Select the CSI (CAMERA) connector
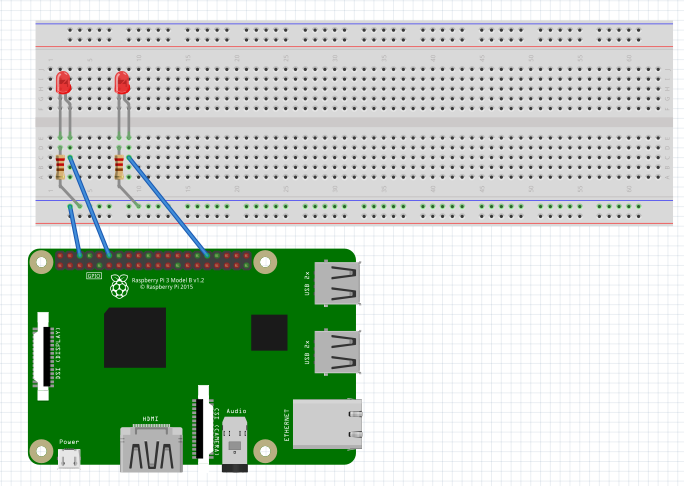The width and height of the screenshot is (684, 486). click(201, 428)
